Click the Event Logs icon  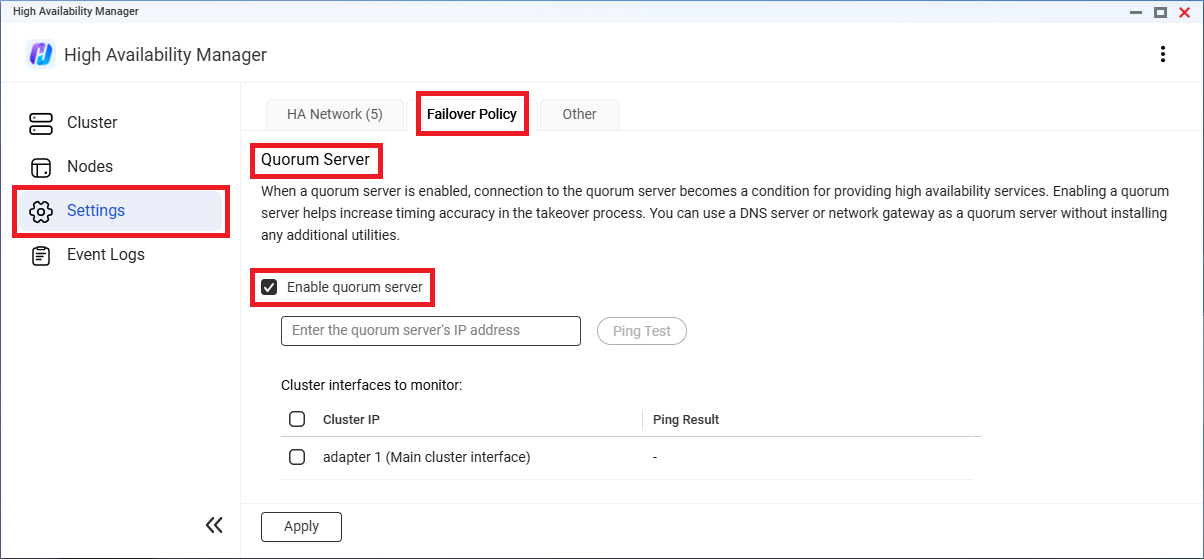click(41, 255)
